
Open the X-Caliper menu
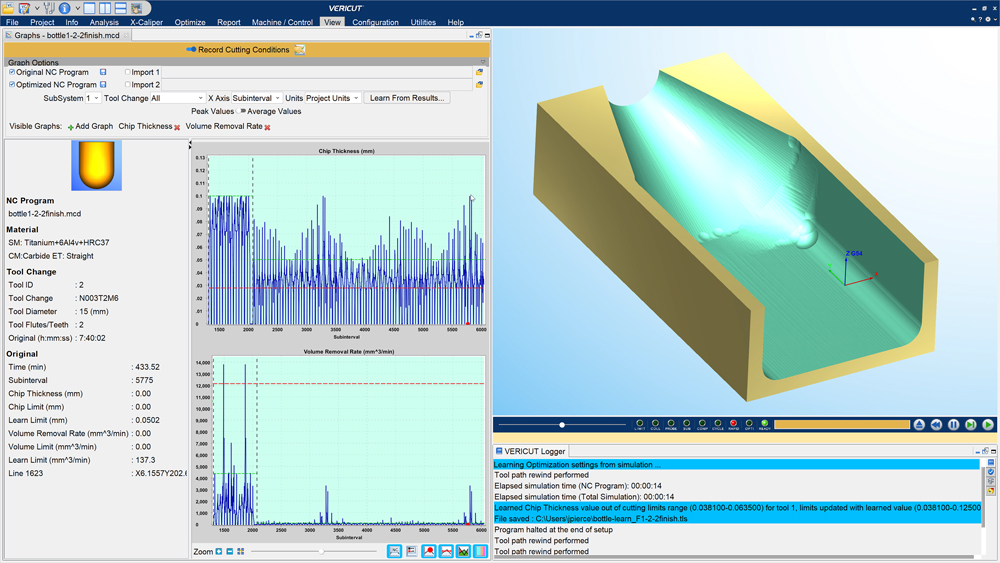coord(146,22)
